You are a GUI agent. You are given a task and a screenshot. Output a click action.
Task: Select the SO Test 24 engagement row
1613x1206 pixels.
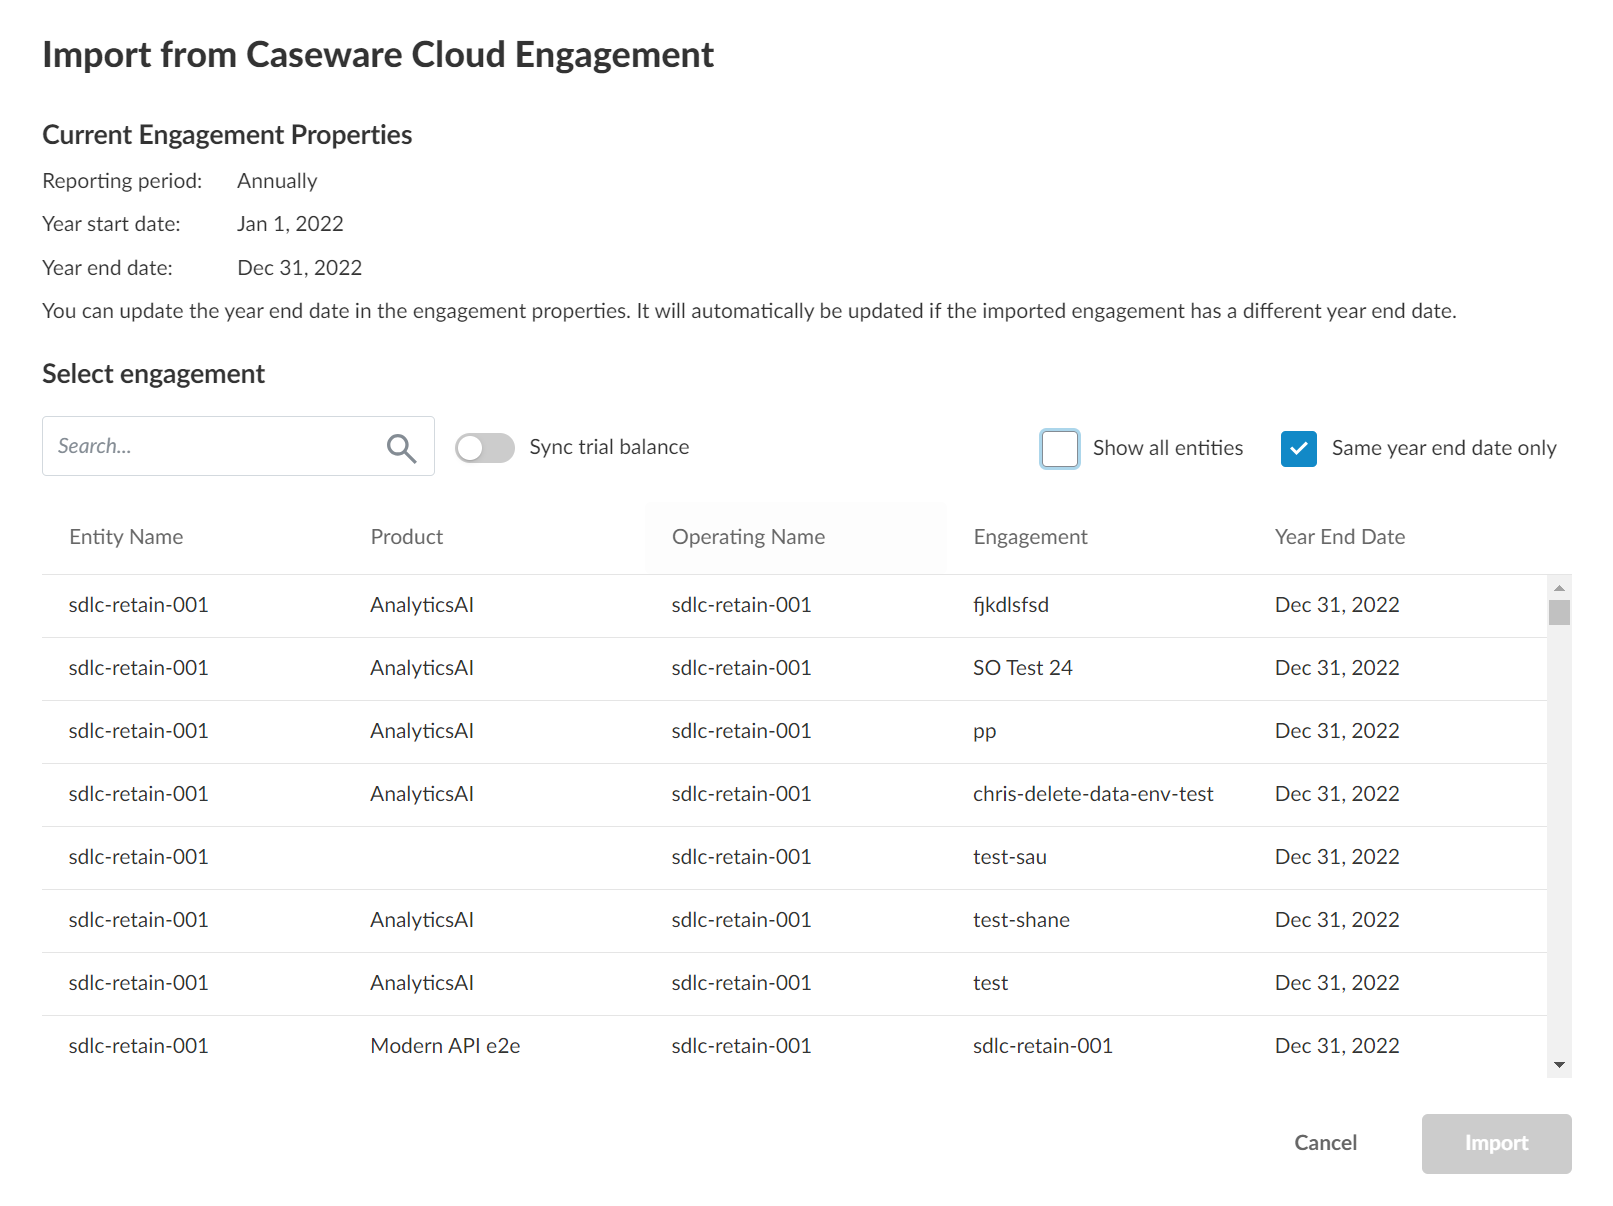pos(700,668)
